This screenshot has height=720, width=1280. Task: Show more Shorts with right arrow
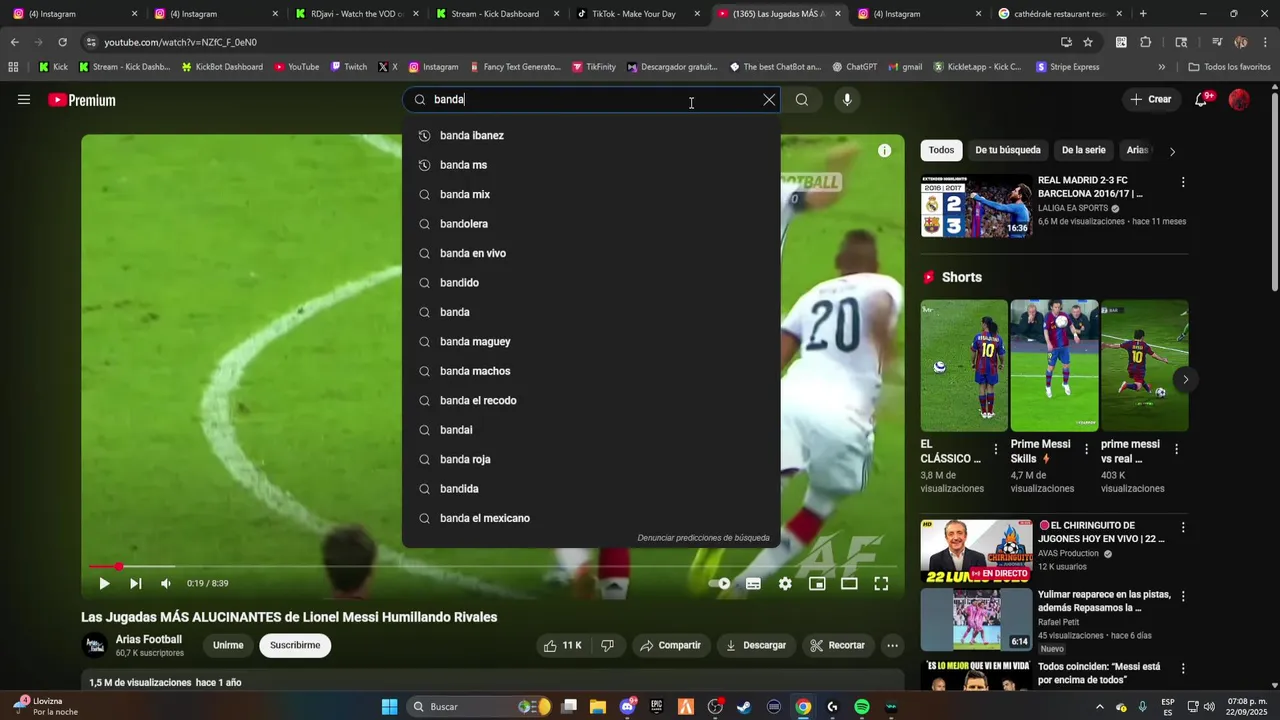pyautogui.click(x=1186, y=379)
